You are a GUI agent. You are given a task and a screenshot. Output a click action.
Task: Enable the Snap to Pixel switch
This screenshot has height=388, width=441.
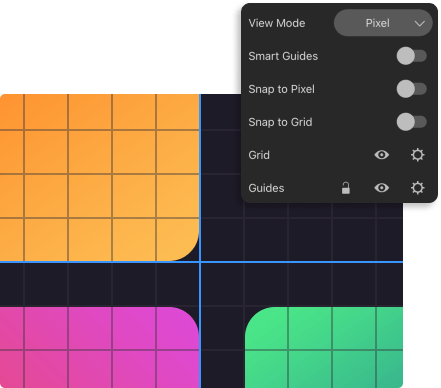411,89
